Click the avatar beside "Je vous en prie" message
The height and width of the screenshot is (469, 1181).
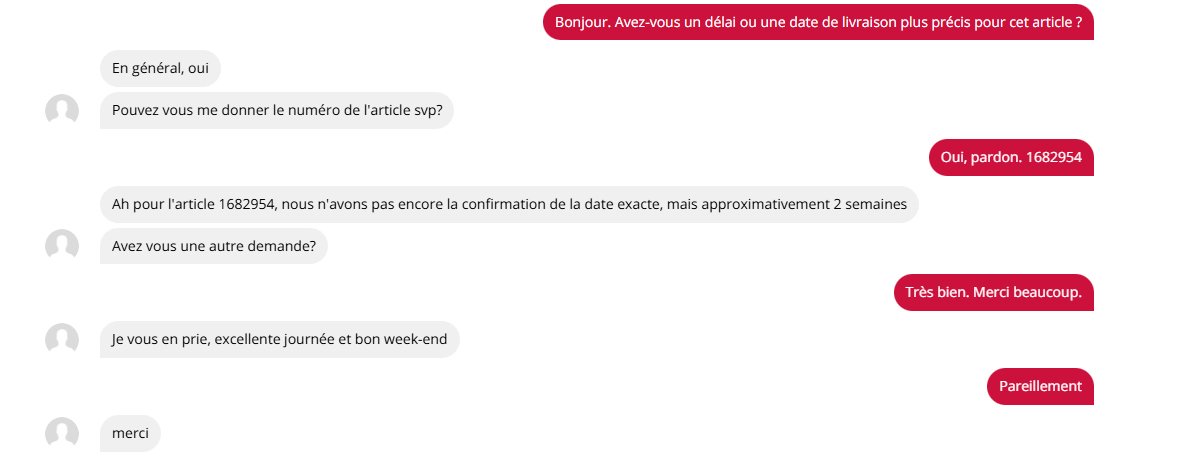(62, 339)
